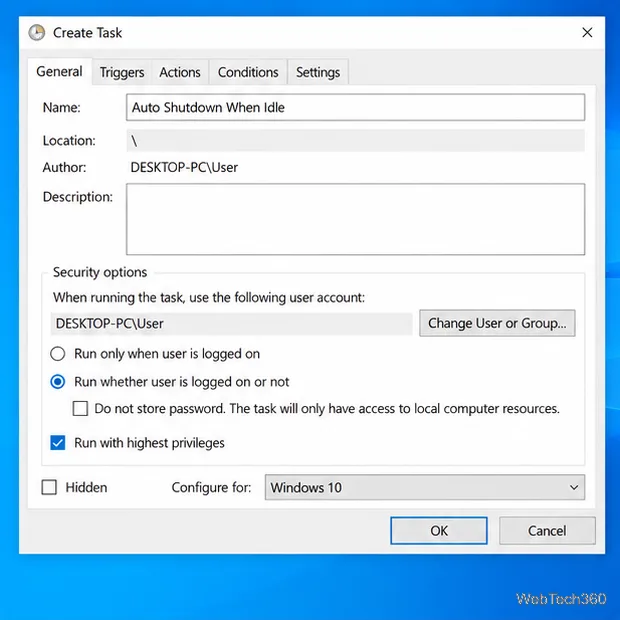Click the Name input field
Screen dimensions: 620x620
(355, 107)
